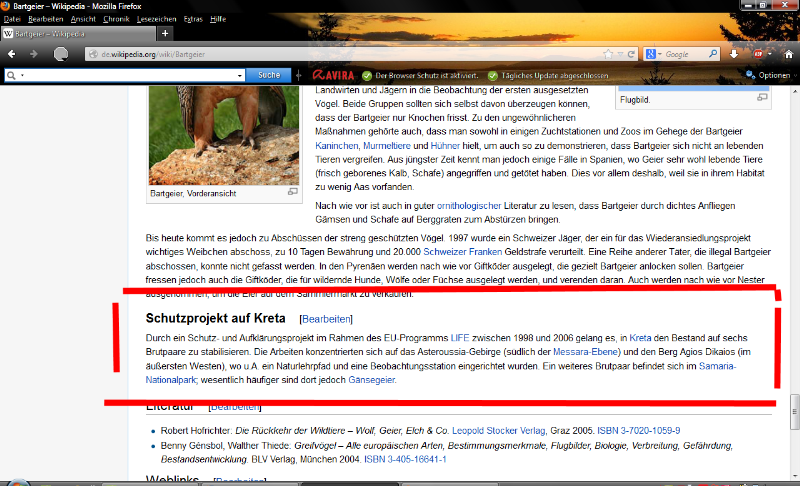Enlarge the Bartgeier Vorderansicht image icon
Viewport: 800px width, 486px height.
(x=293, y=191)
